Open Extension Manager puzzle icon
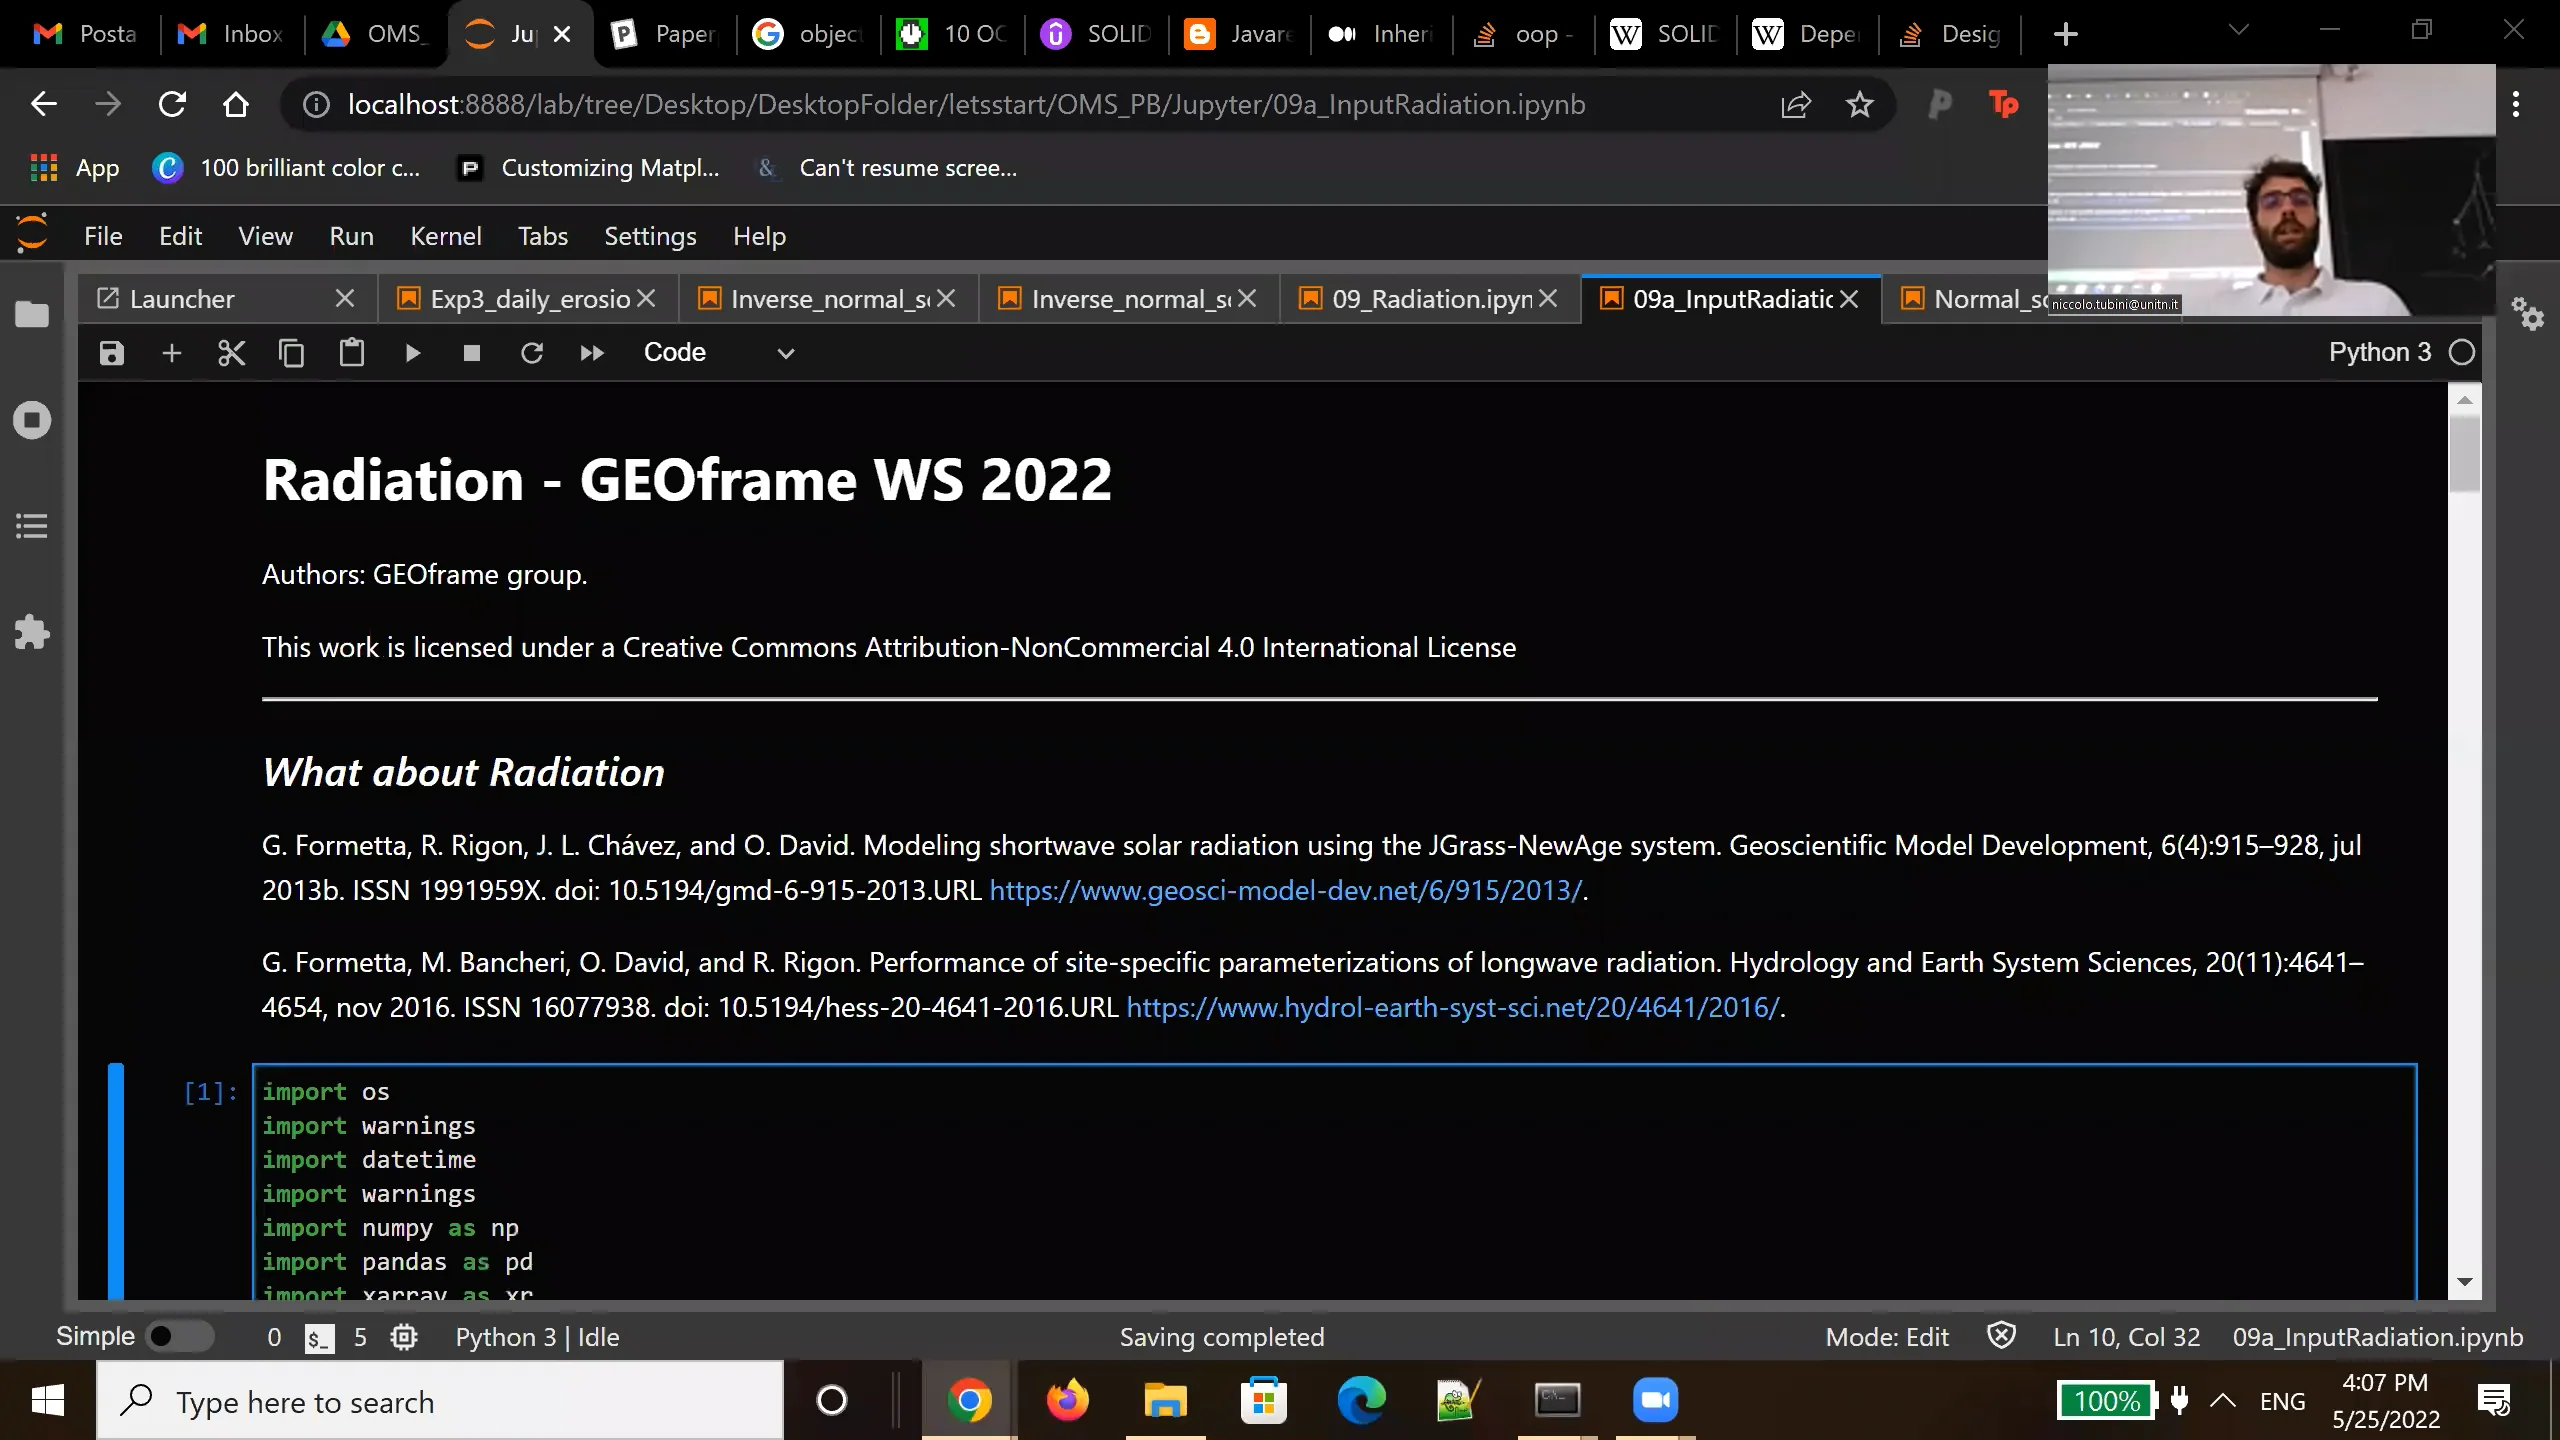2560x1440 pixels. tap(32, 632)
